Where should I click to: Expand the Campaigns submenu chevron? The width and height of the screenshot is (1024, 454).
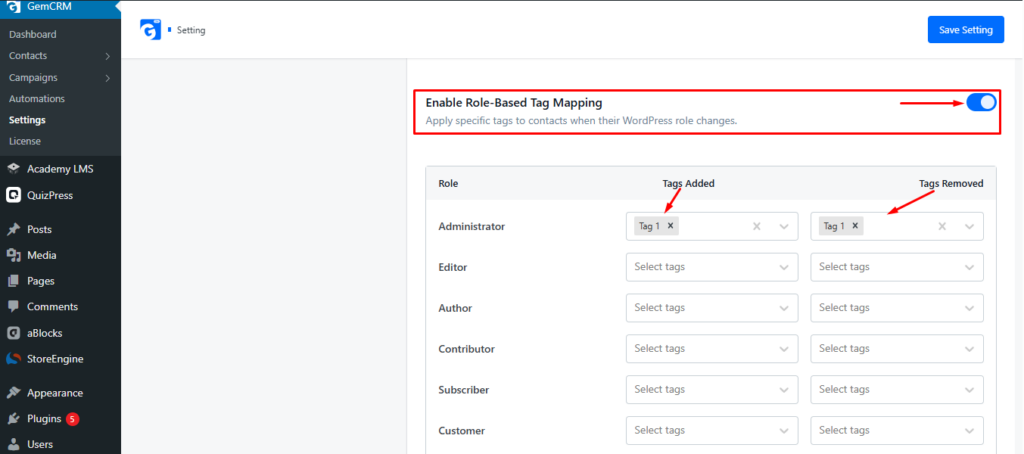pyautogui.click(x=108, y=78)
